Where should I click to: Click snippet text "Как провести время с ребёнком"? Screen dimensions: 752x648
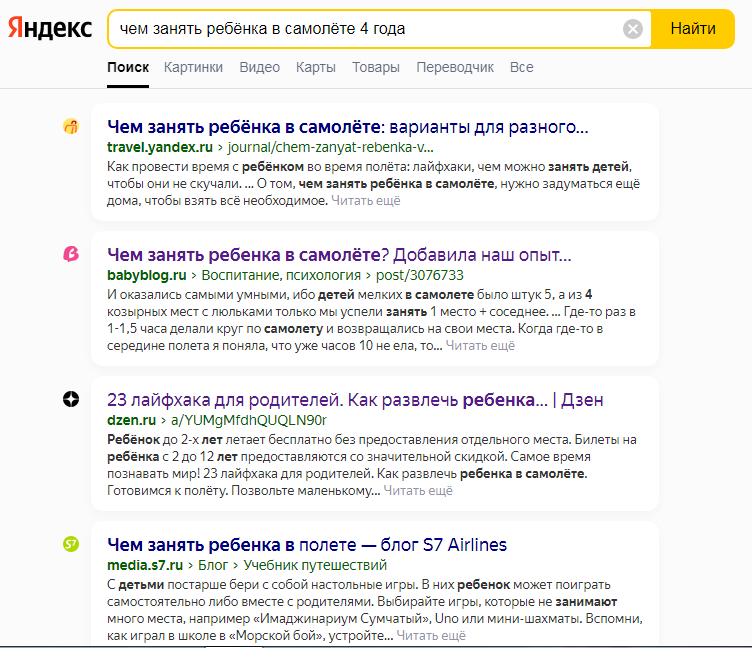[205, 167]
